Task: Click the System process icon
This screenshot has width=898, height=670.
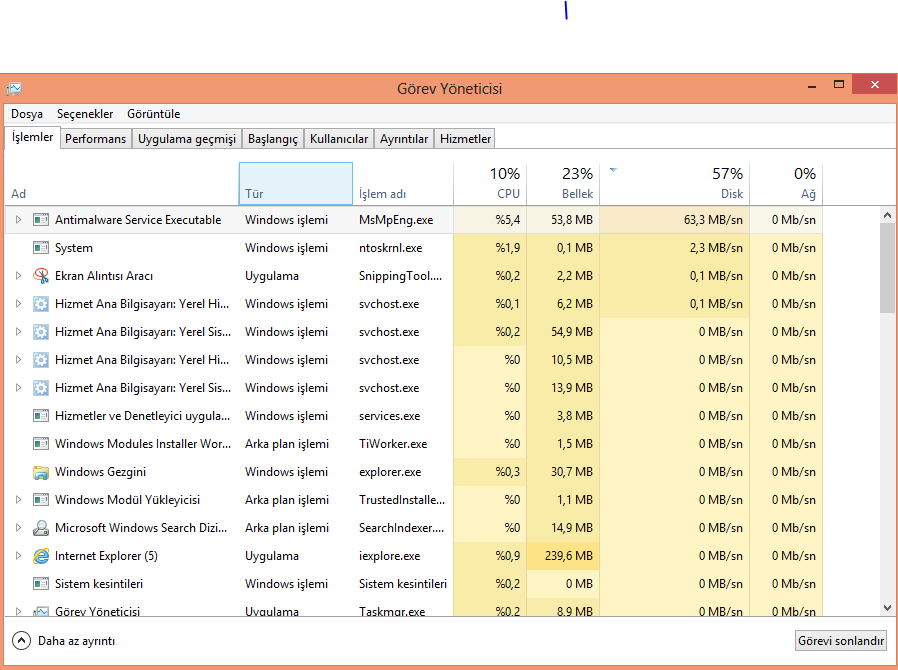Action: (x=41, y=248)
